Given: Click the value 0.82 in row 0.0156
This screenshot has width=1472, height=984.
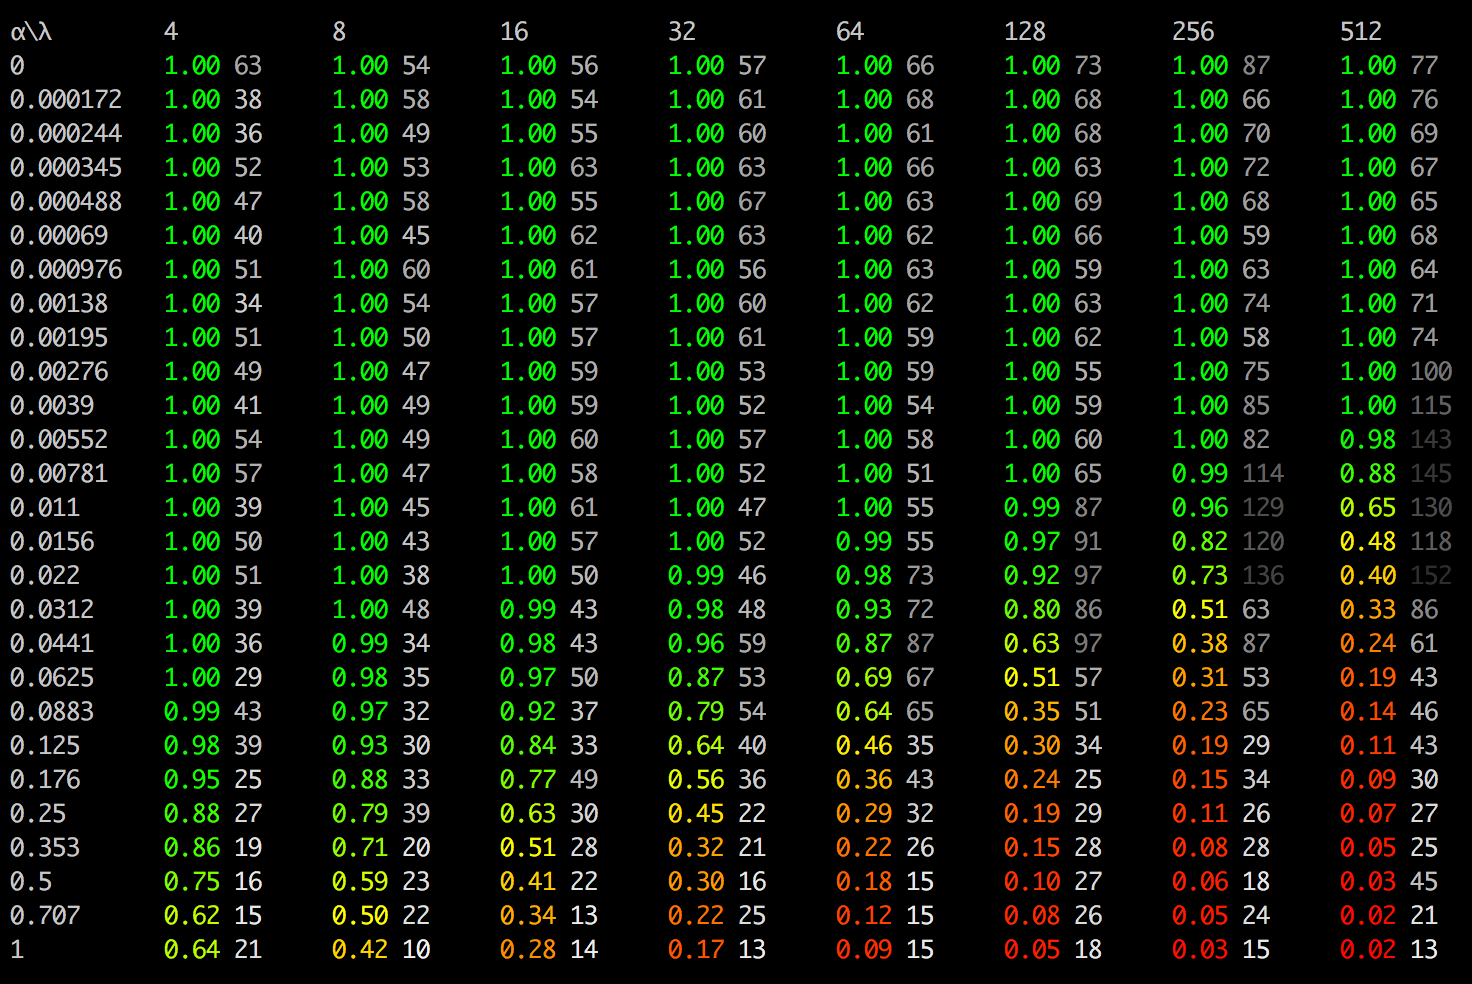Looking at the screenshot, I should coord(1200,542).
